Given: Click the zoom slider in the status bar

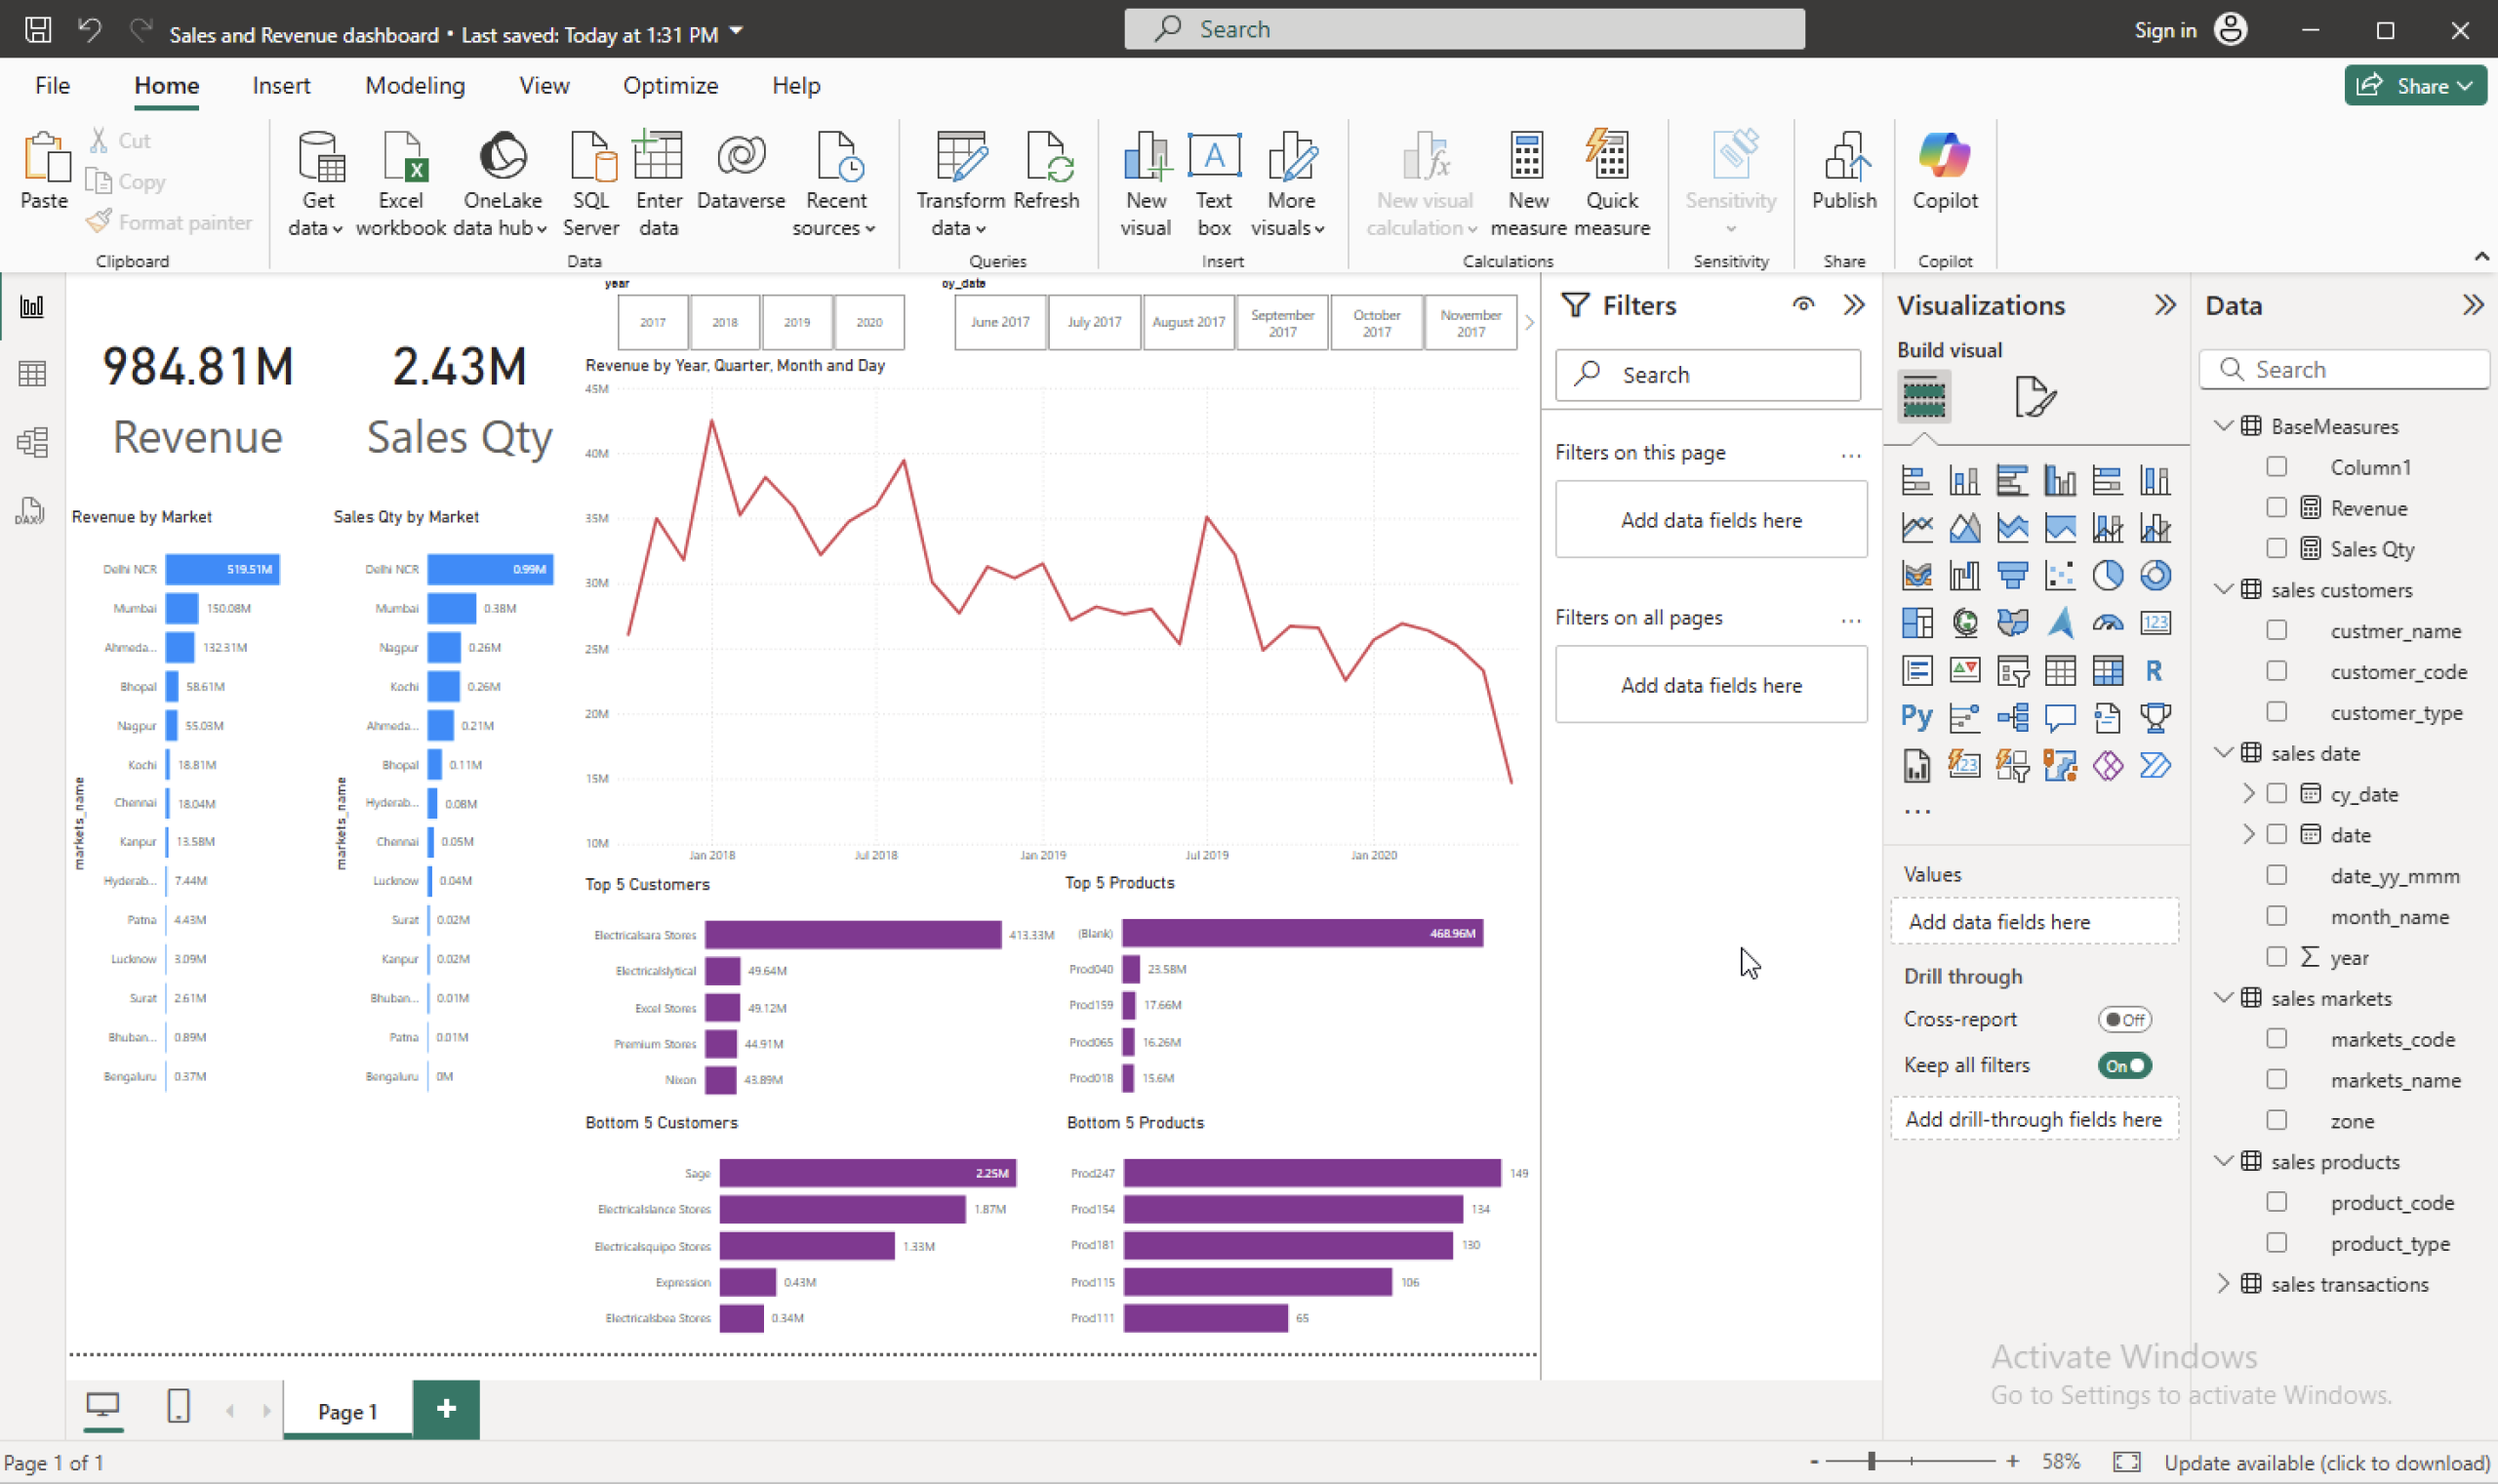Looking at the screenshot, I should coord(1871,1462).
